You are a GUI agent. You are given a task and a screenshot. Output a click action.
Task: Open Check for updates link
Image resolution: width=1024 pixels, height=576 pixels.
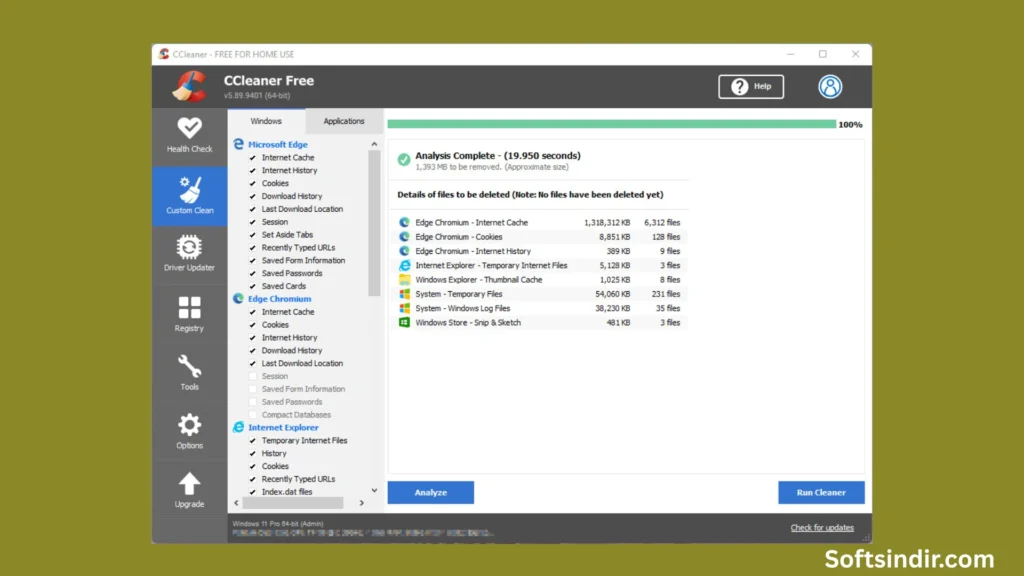[822, 527]
